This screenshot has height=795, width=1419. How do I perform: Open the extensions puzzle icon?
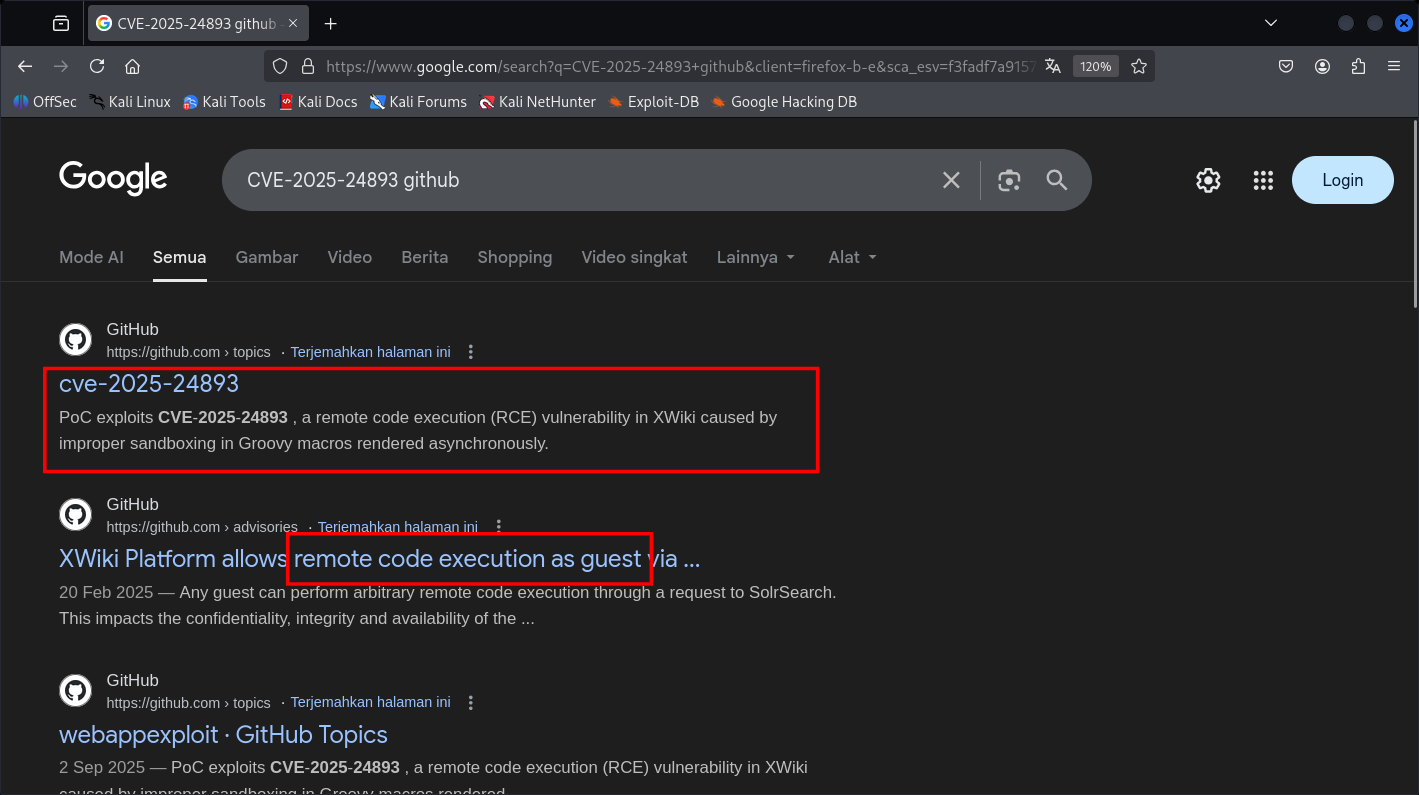point(1358,66)
